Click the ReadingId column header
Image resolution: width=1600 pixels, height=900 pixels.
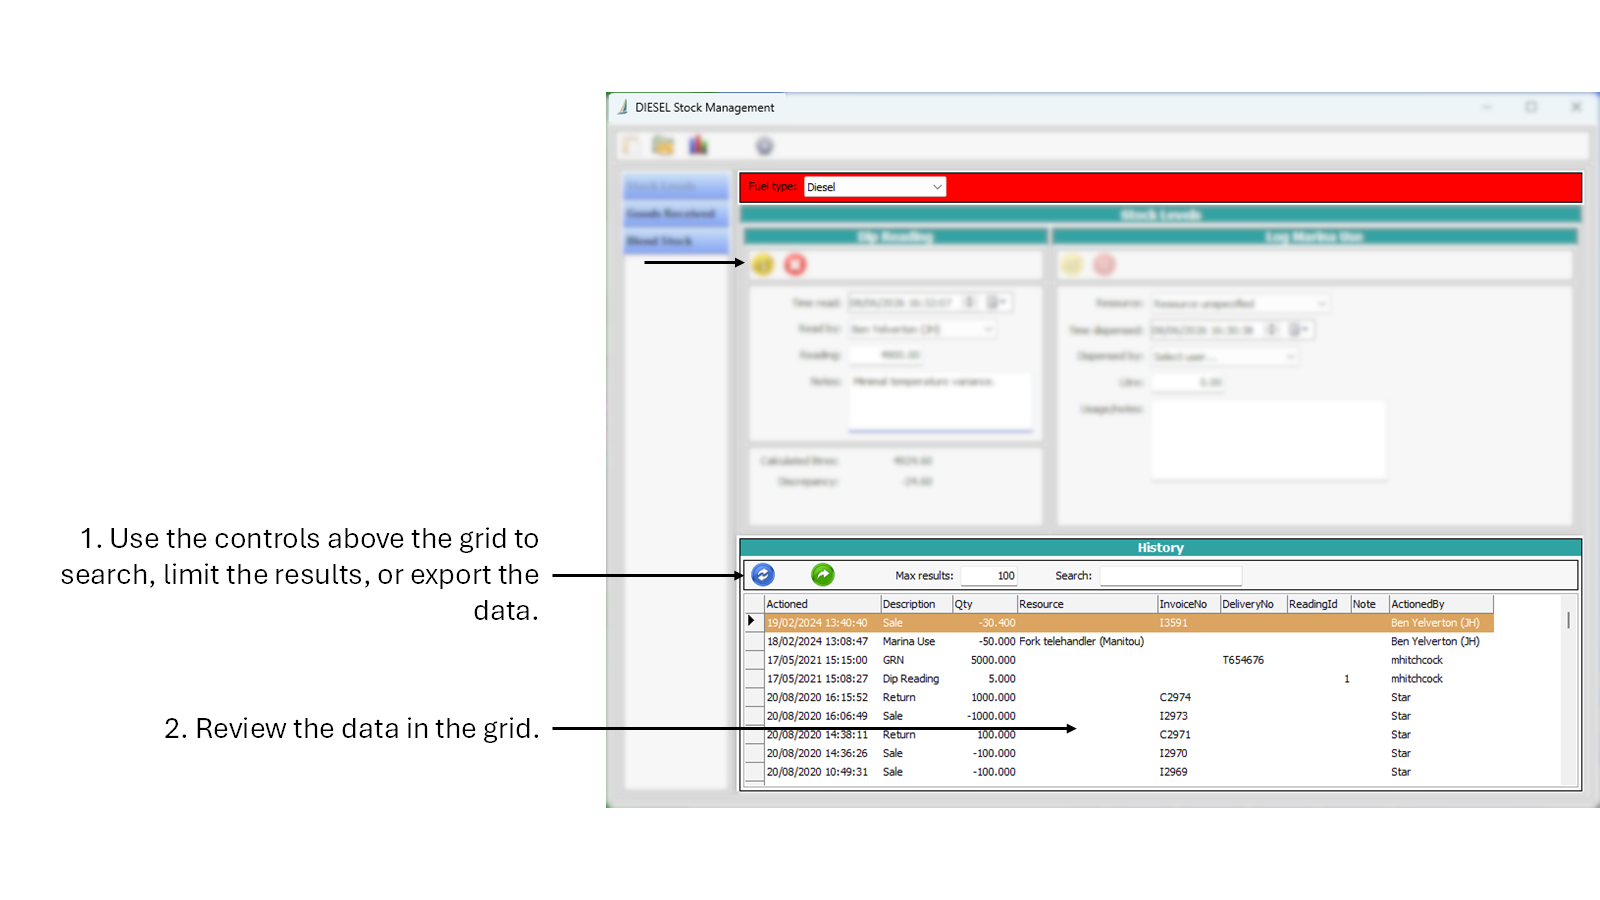coord(1318,604)
